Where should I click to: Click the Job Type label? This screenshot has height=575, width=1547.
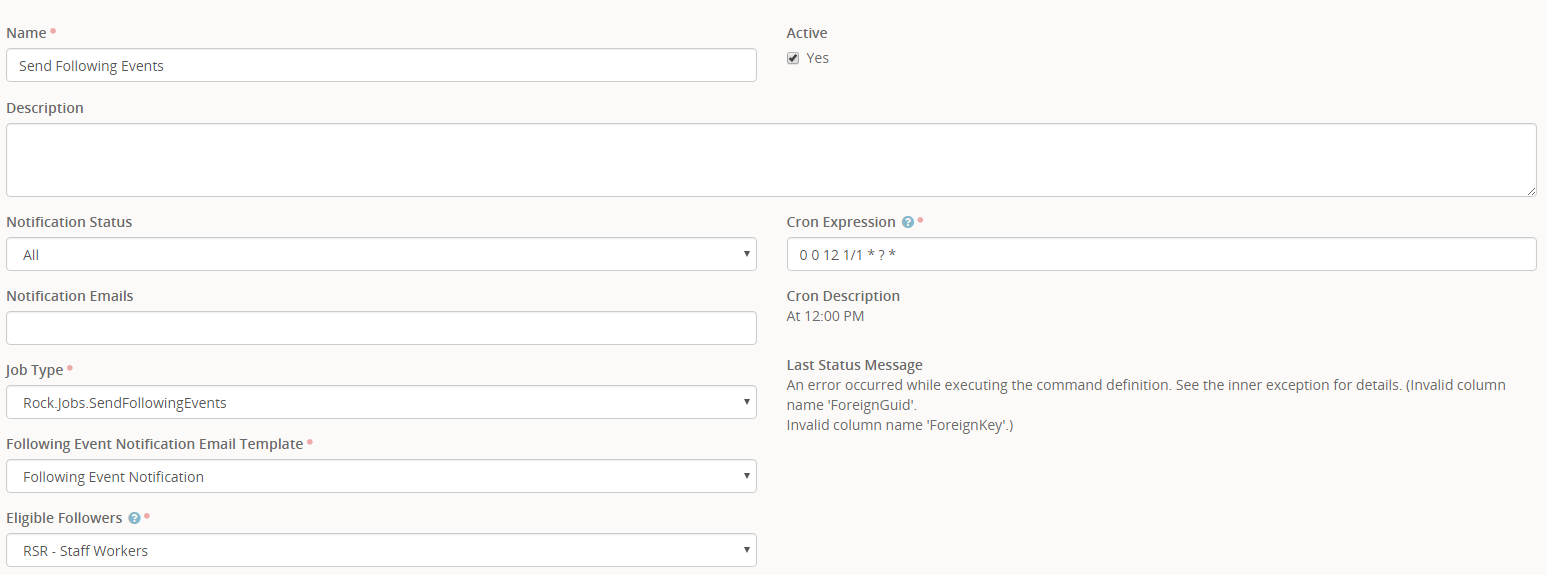point(35,370)
